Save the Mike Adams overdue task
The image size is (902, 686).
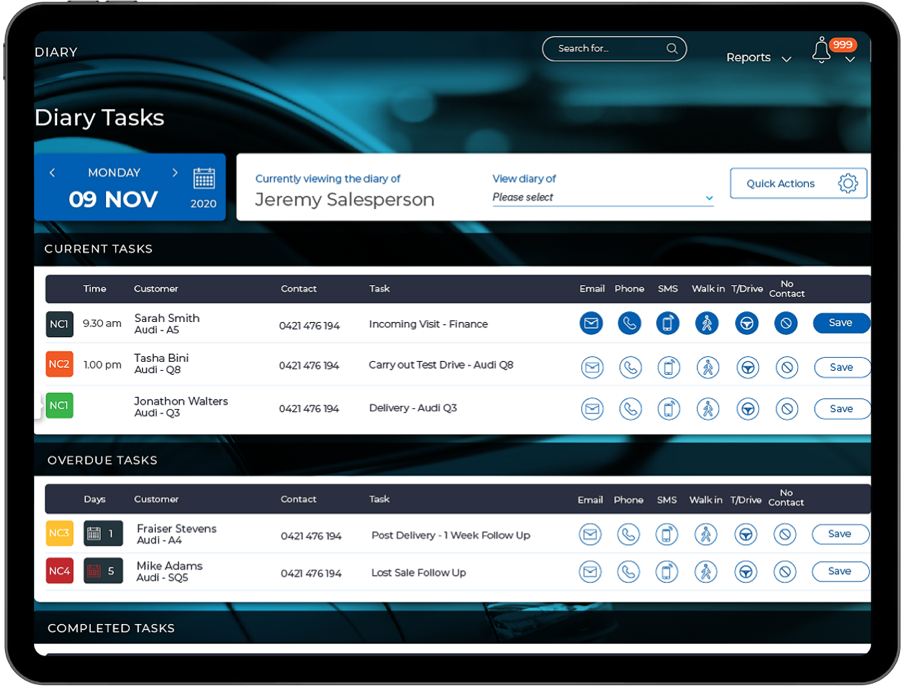[839, 572]
